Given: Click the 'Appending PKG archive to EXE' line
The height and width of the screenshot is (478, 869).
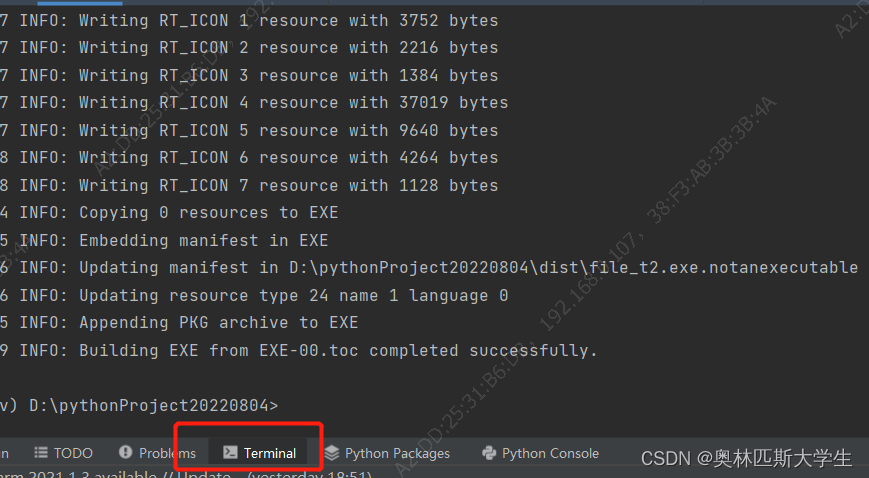Looking at the screenshot, I should click(179, 323).
